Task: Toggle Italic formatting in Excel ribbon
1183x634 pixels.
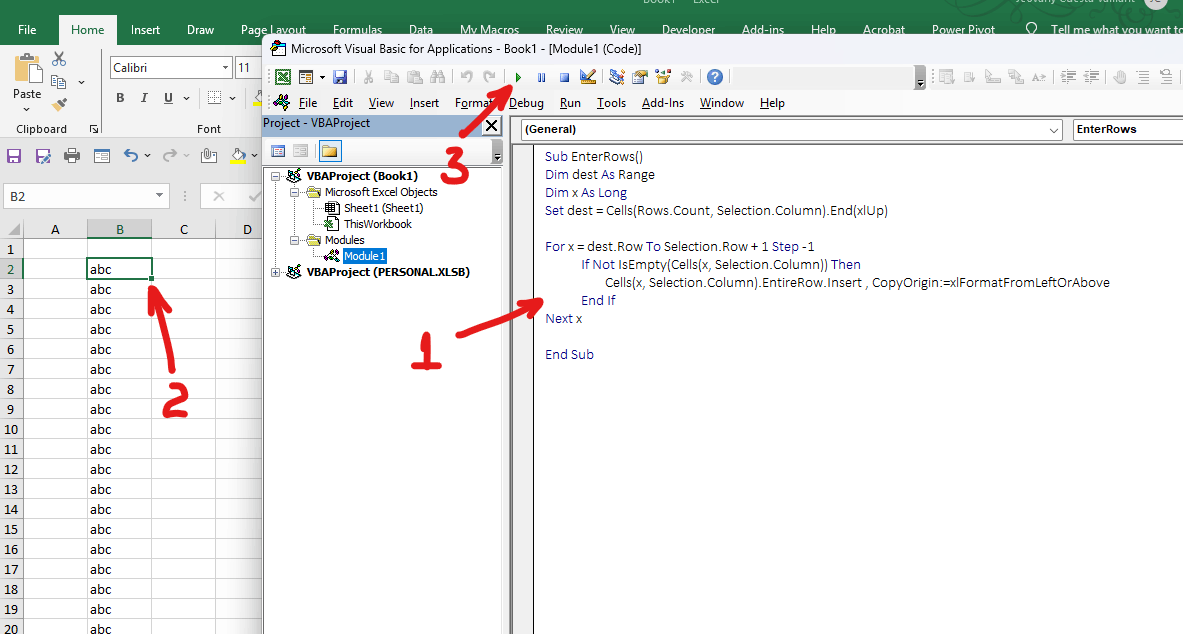Action: click(x=144, y=98)
